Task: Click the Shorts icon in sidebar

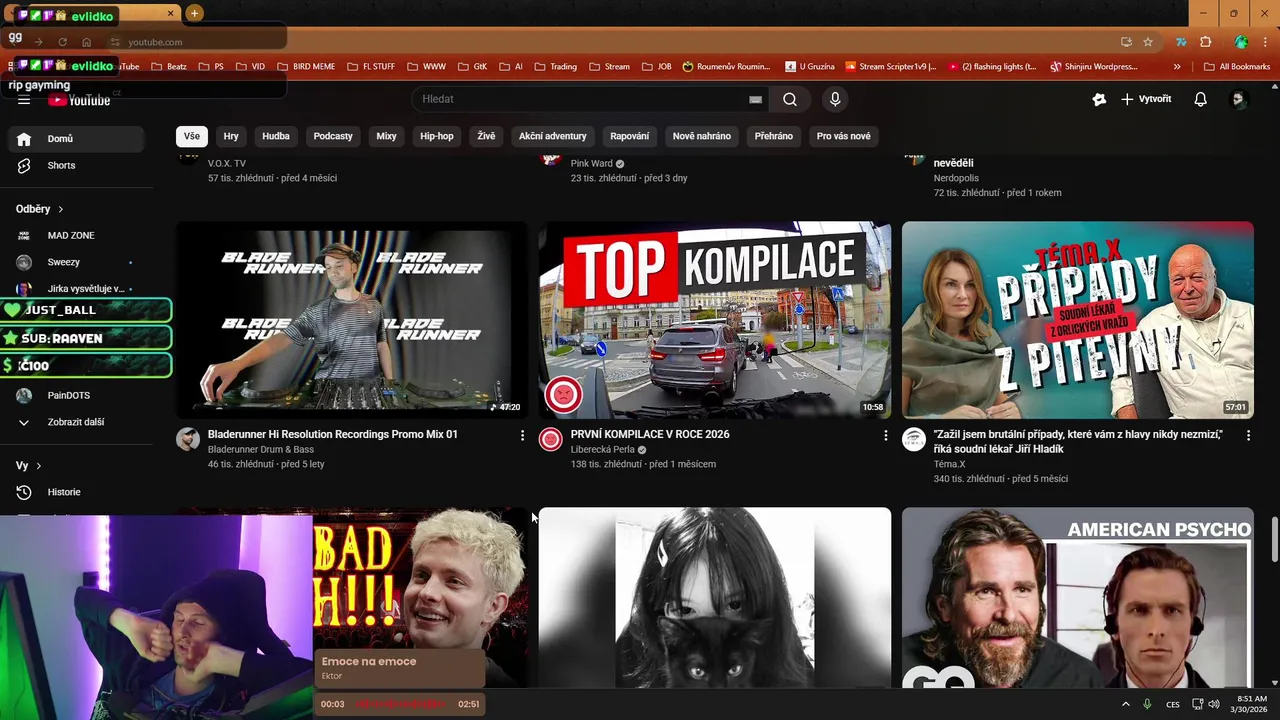Action: point(24,165)
